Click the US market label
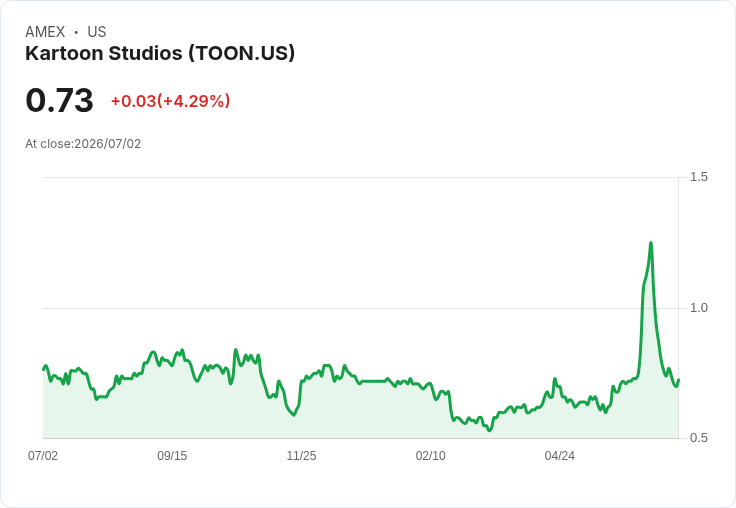The height and width of the screenshot is (508, 736). tap(97, 32)
